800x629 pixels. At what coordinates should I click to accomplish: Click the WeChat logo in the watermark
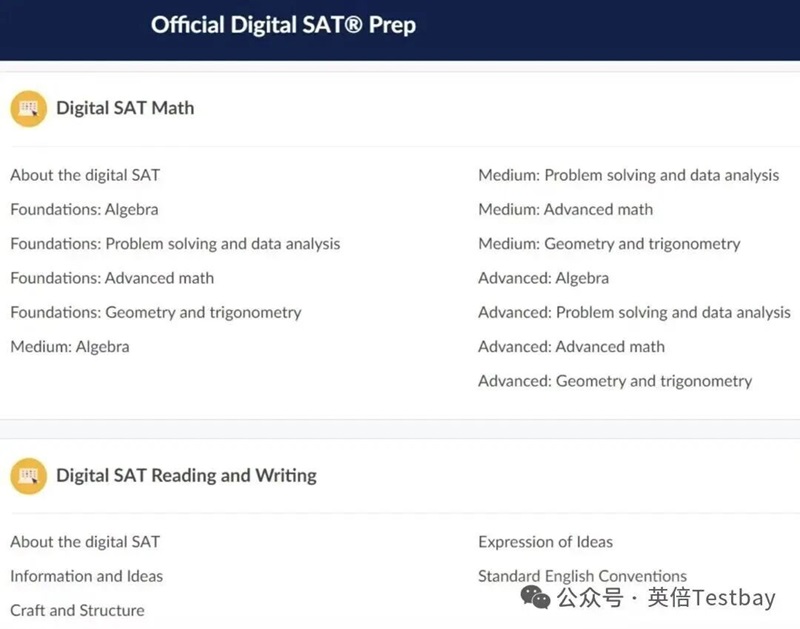(x=535, y=598)
